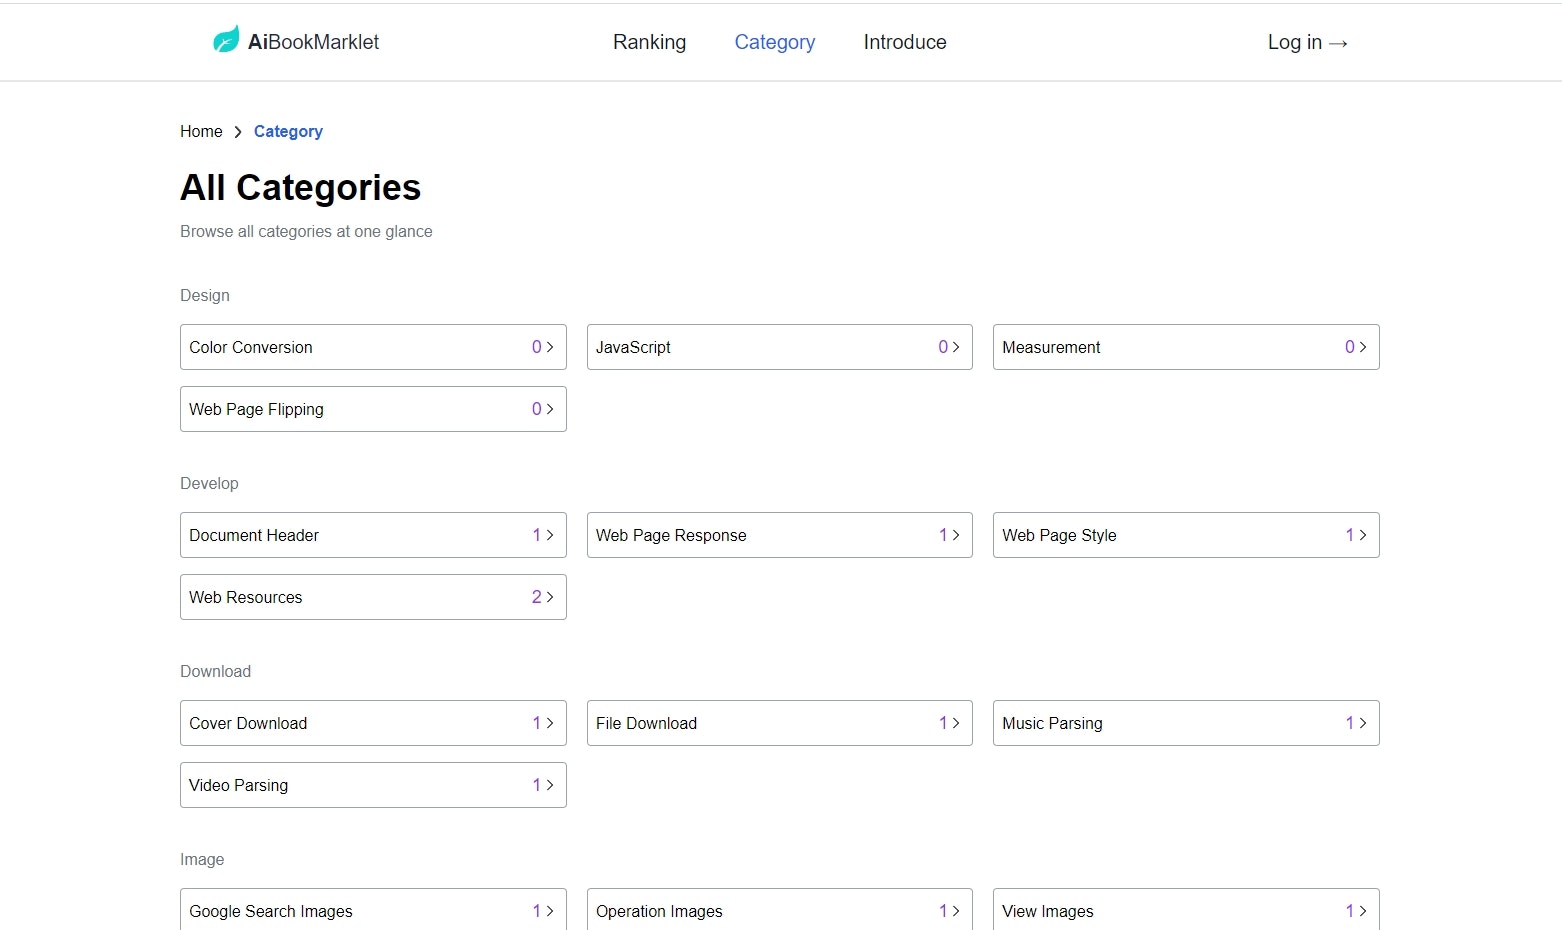Click the chevron on Video Parsing card
This screenshot has width=1562, height=930.
tap(550, 785)
